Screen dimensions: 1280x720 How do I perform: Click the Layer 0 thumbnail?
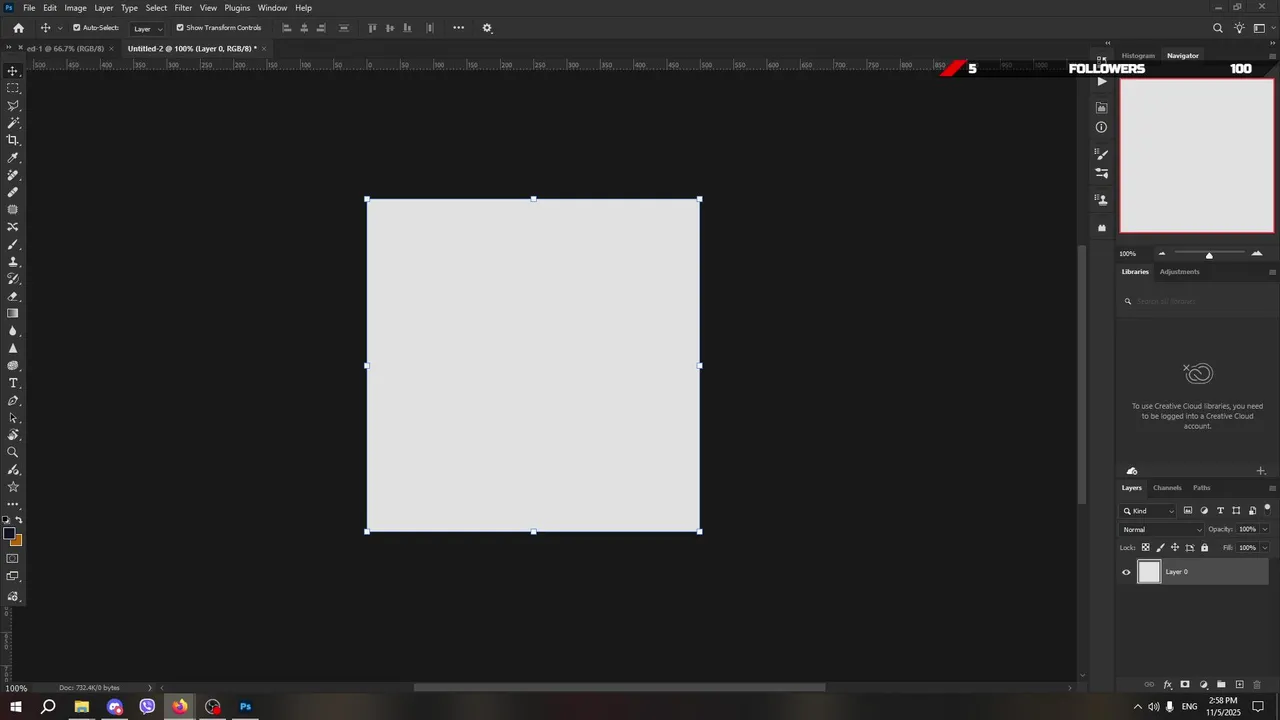[x=1149, y=572]
